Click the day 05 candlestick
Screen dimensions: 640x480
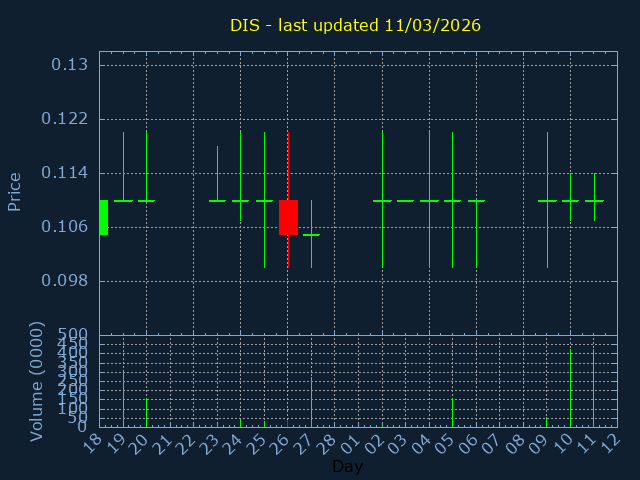point(452,200)
